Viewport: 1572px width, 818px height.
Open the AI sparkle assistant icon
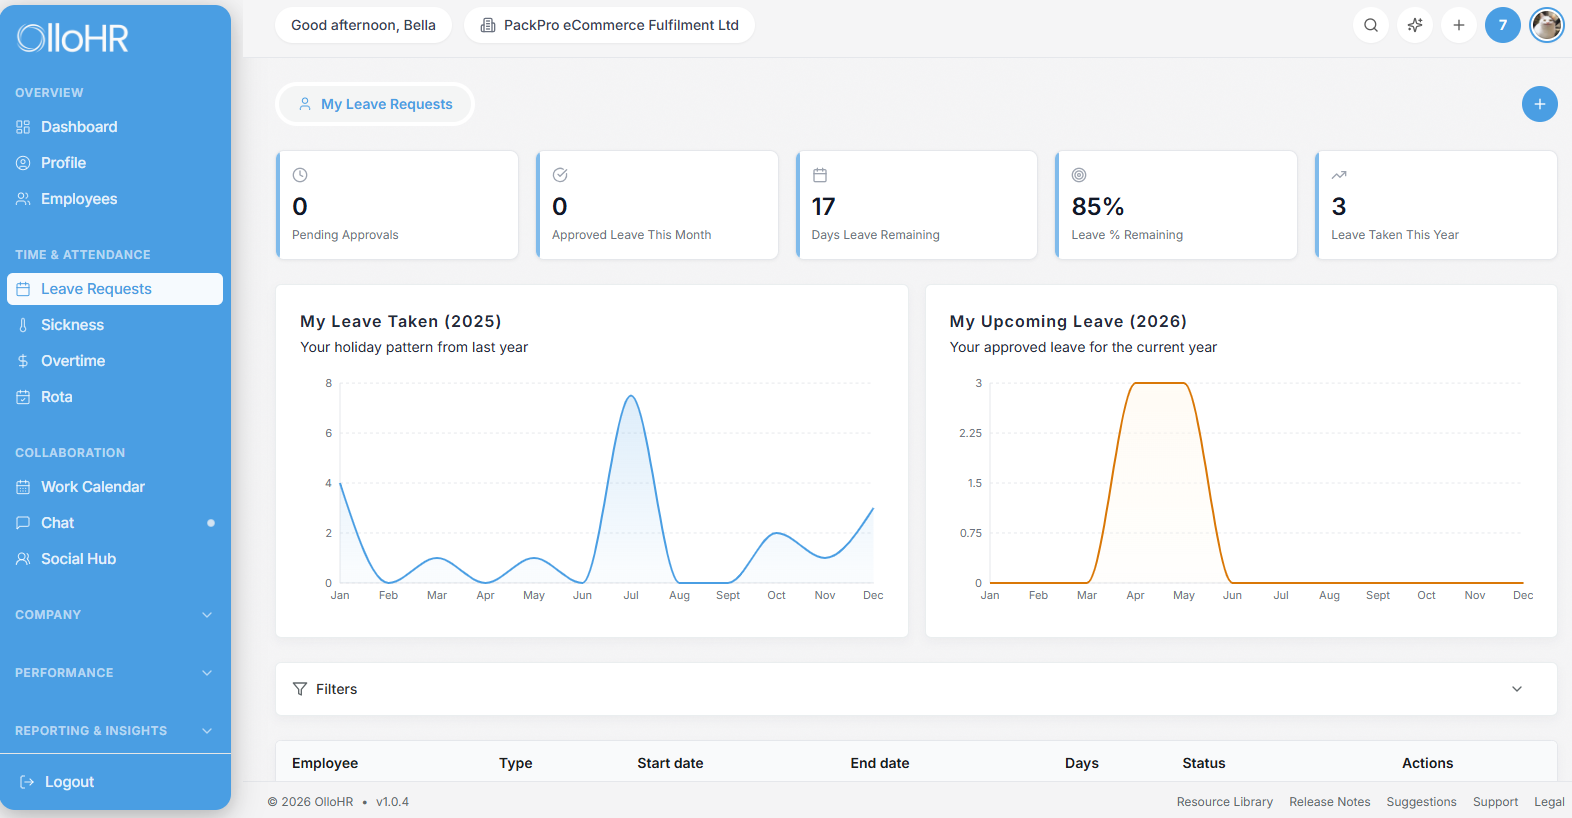coord(1415,25)
